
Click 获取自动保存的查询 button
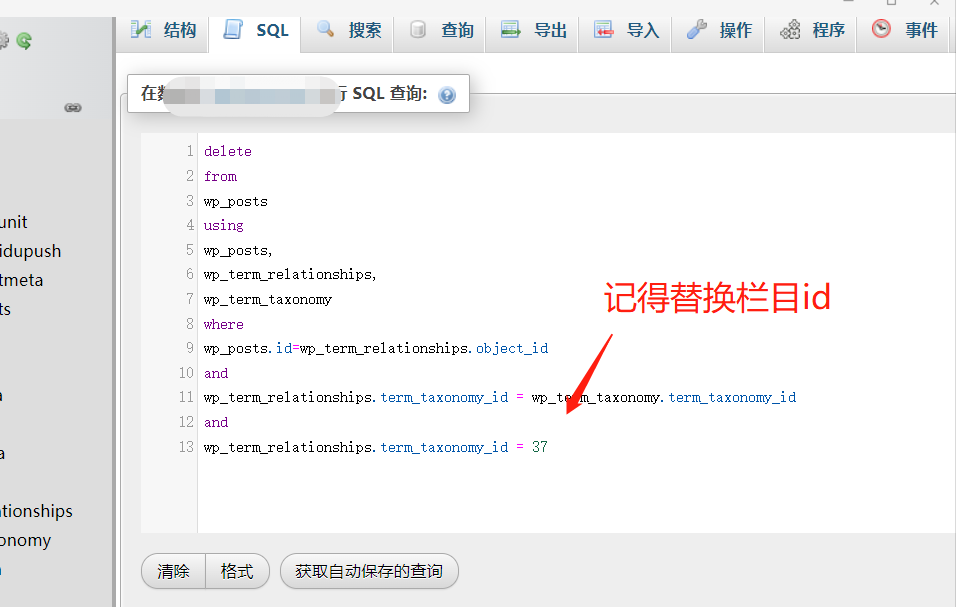[369, 571]
